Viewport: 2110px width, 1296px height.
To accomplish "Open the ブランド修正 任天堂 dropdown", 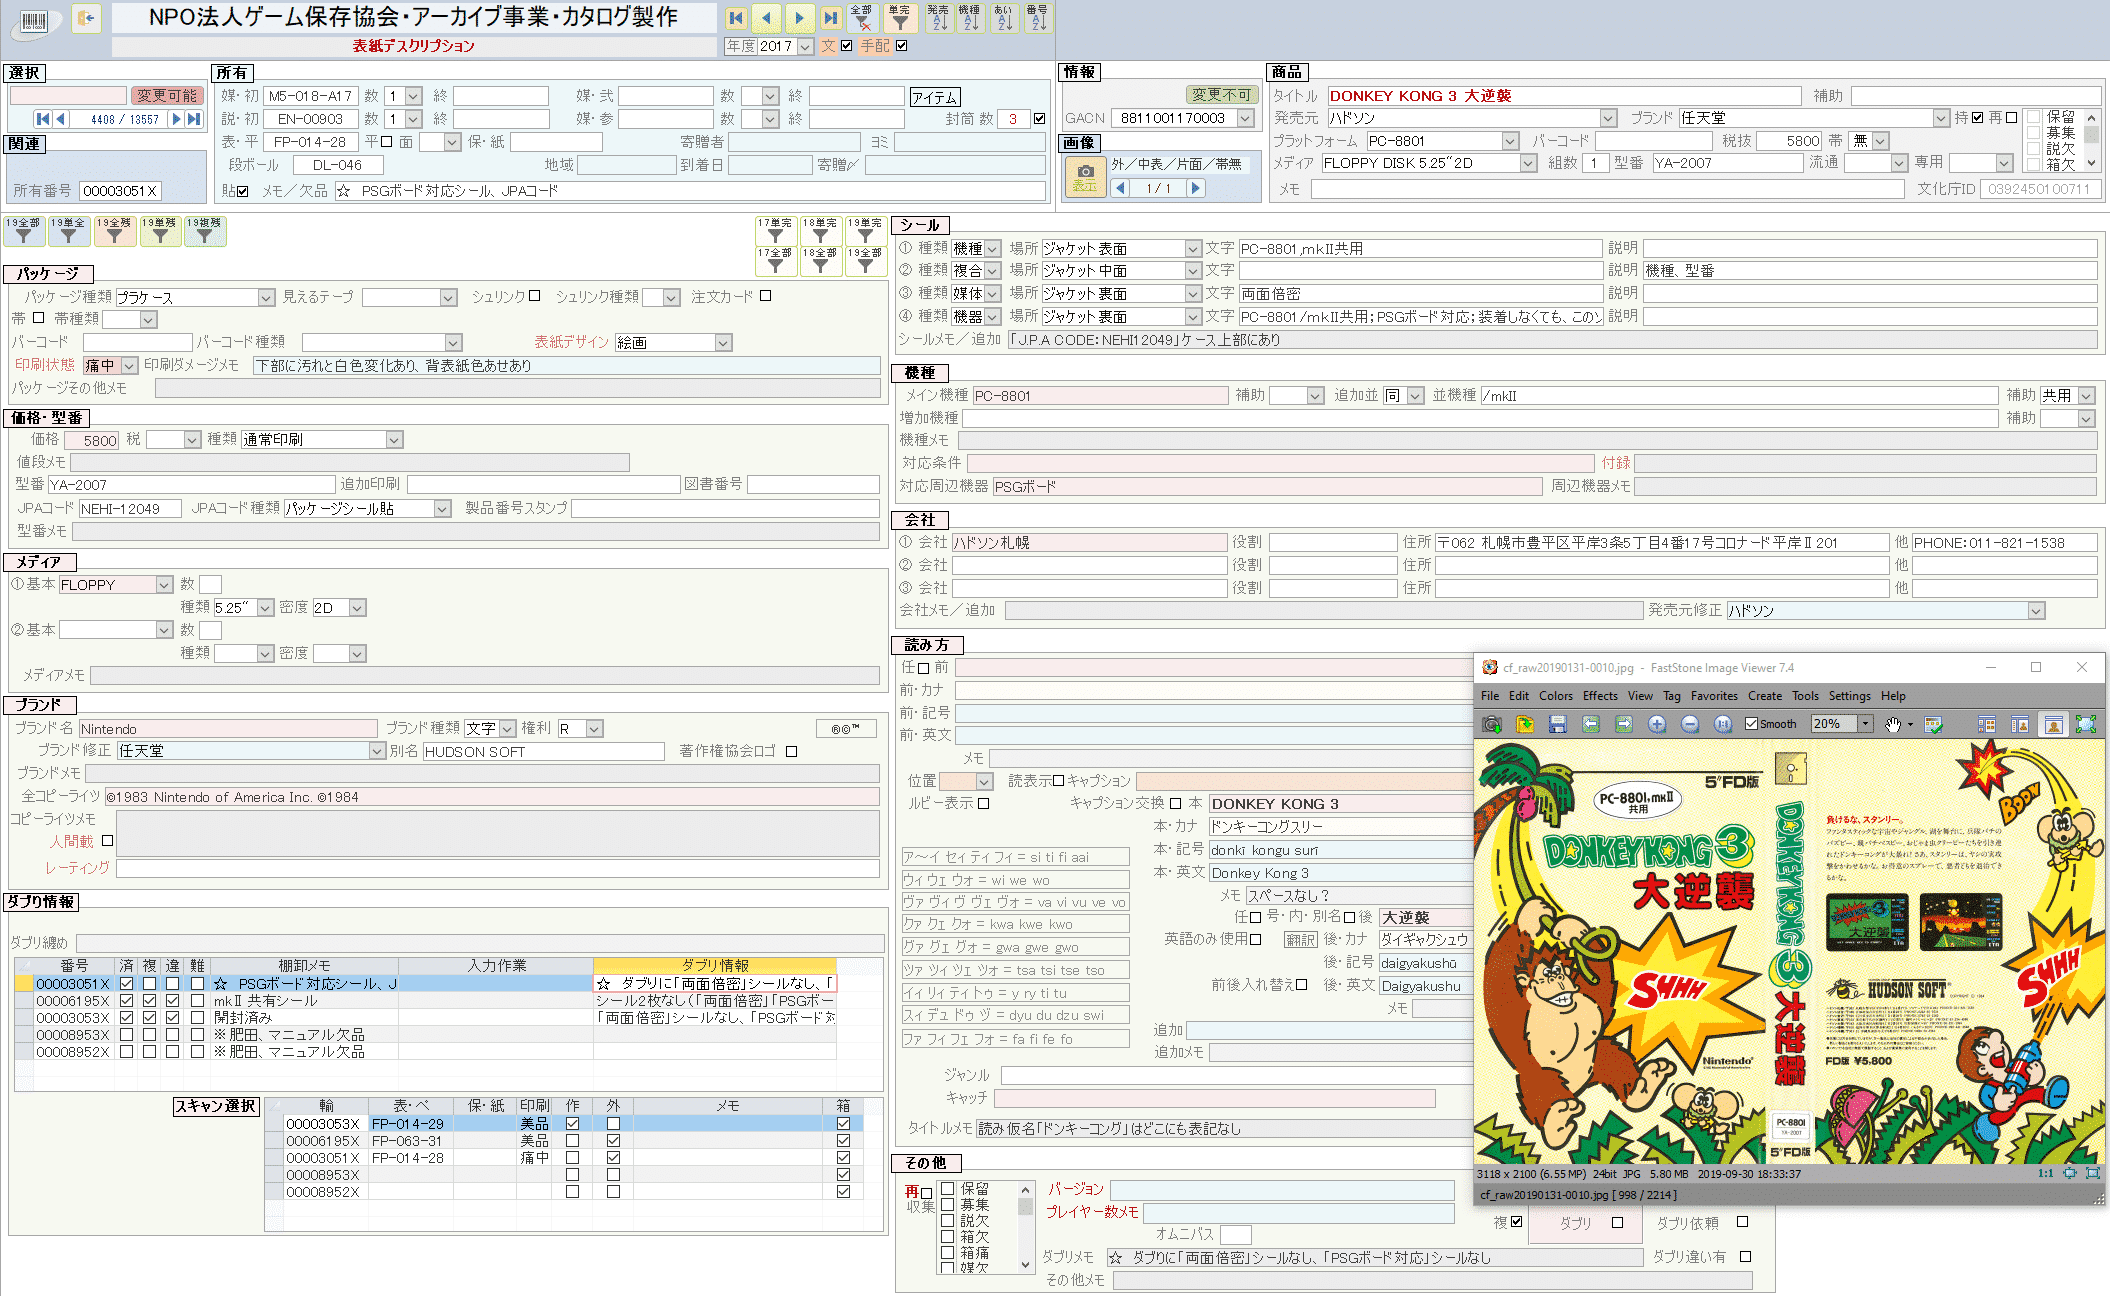I will [x=377, y=751].
